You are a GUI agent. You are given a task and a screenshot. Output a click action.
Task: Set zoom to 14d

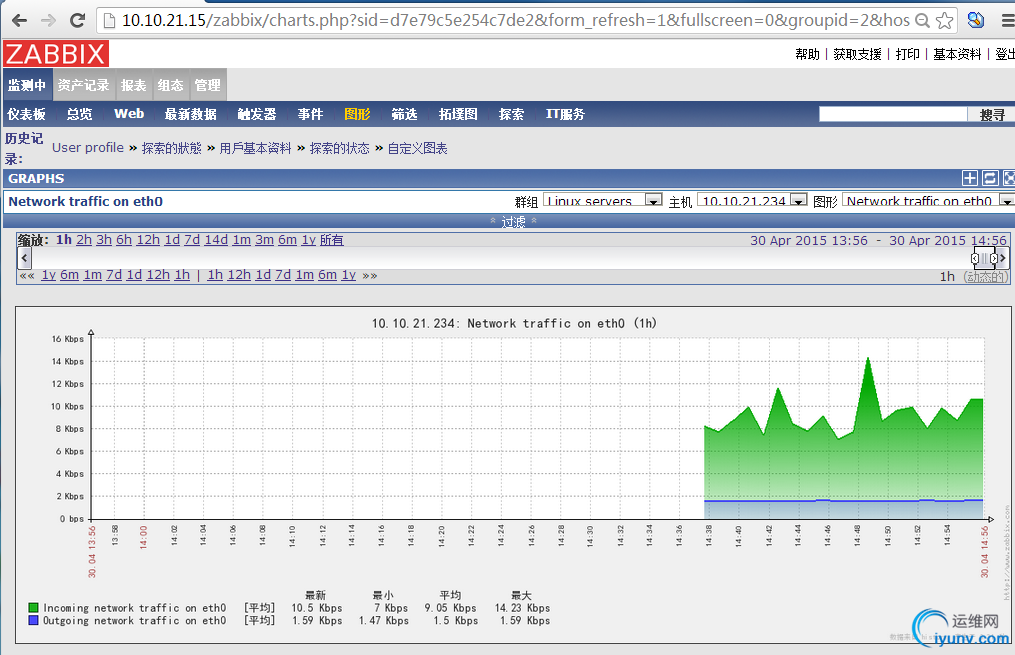pyautogui.click(x=216, y=240)
